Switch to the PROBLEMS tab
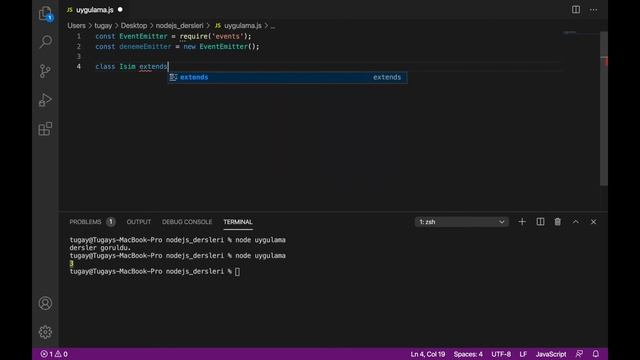Screen dimensions: 640x360 [x=85, y=222]
